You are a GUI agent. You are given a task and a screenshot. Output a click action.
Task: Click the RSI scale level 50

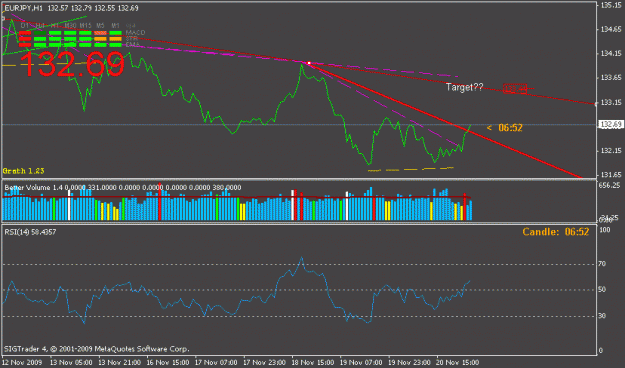click(x=602, y=289)
